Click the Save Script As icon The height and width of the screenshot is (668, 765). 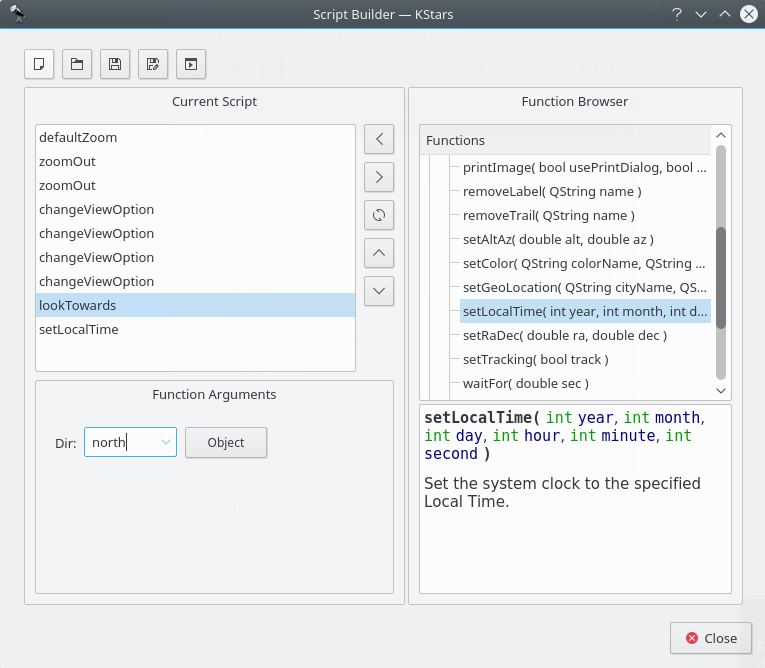pyautogui.click(x=153, y=64)
